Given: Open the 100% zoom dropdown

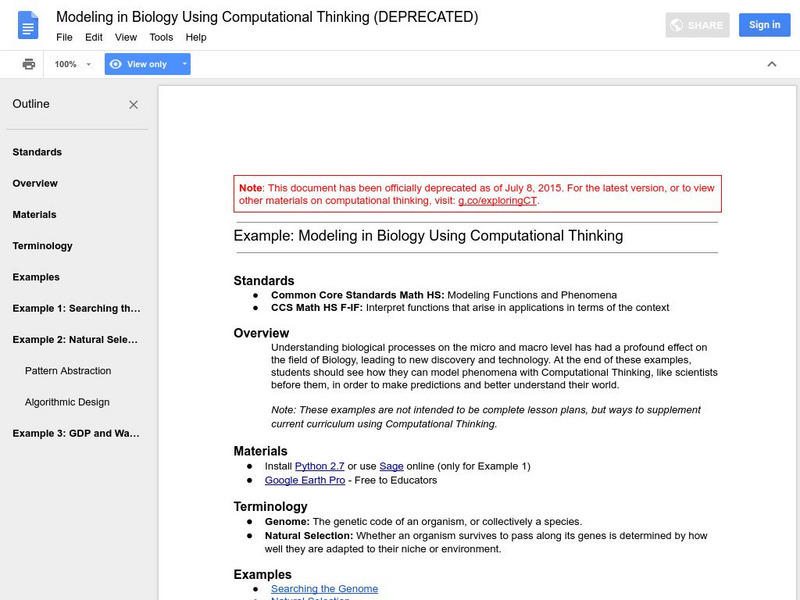Looking at the screenshot, I should (73, 64).
